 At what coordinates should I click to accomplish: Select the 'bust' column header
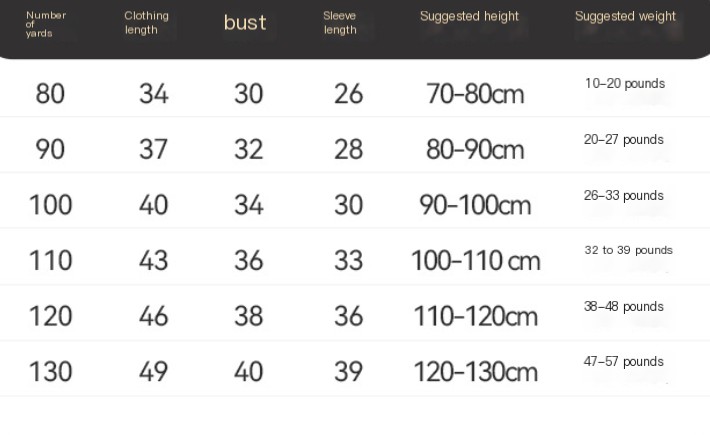pyautogui.click(x=245, y=23)
